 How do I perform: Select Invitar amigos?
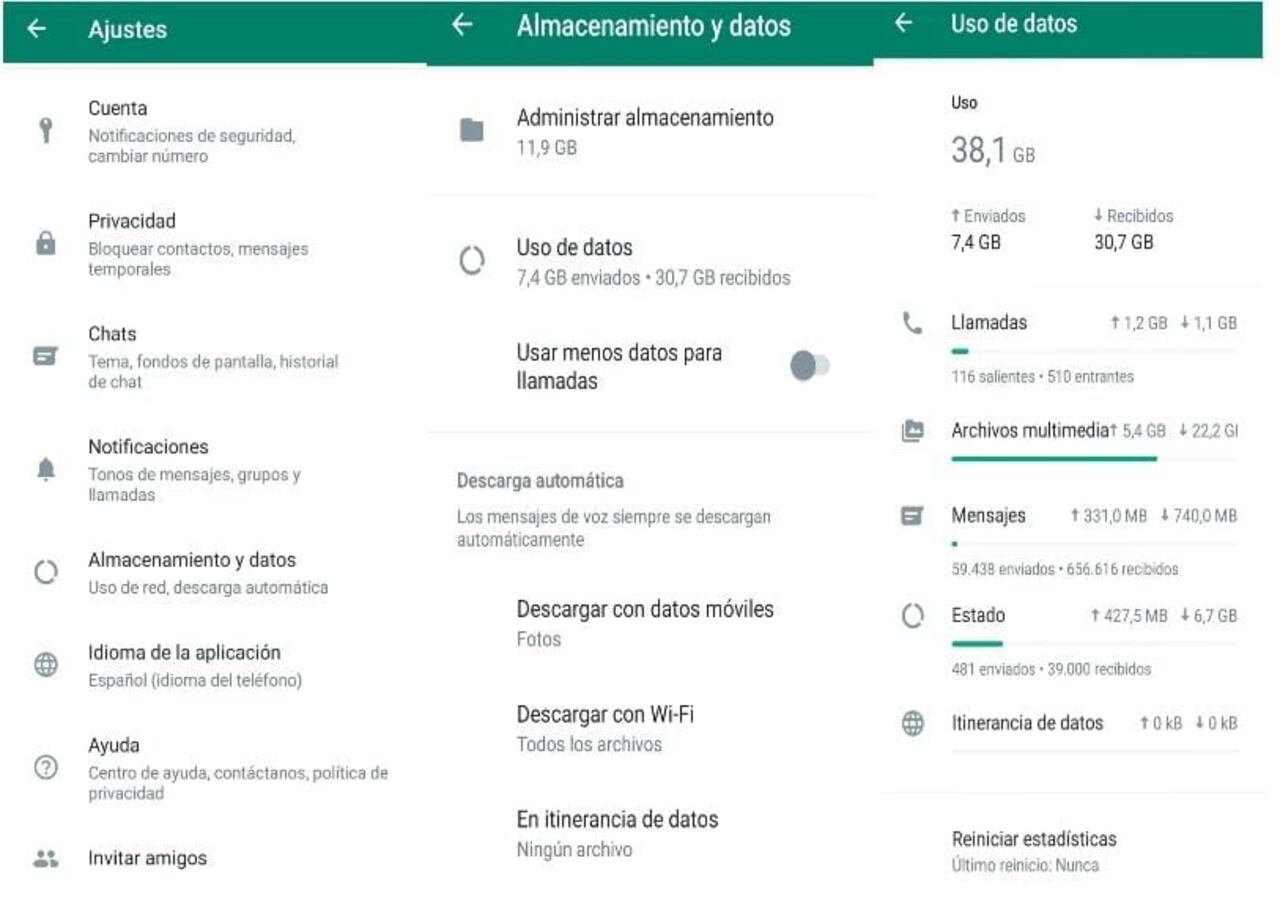coord(146,857)
